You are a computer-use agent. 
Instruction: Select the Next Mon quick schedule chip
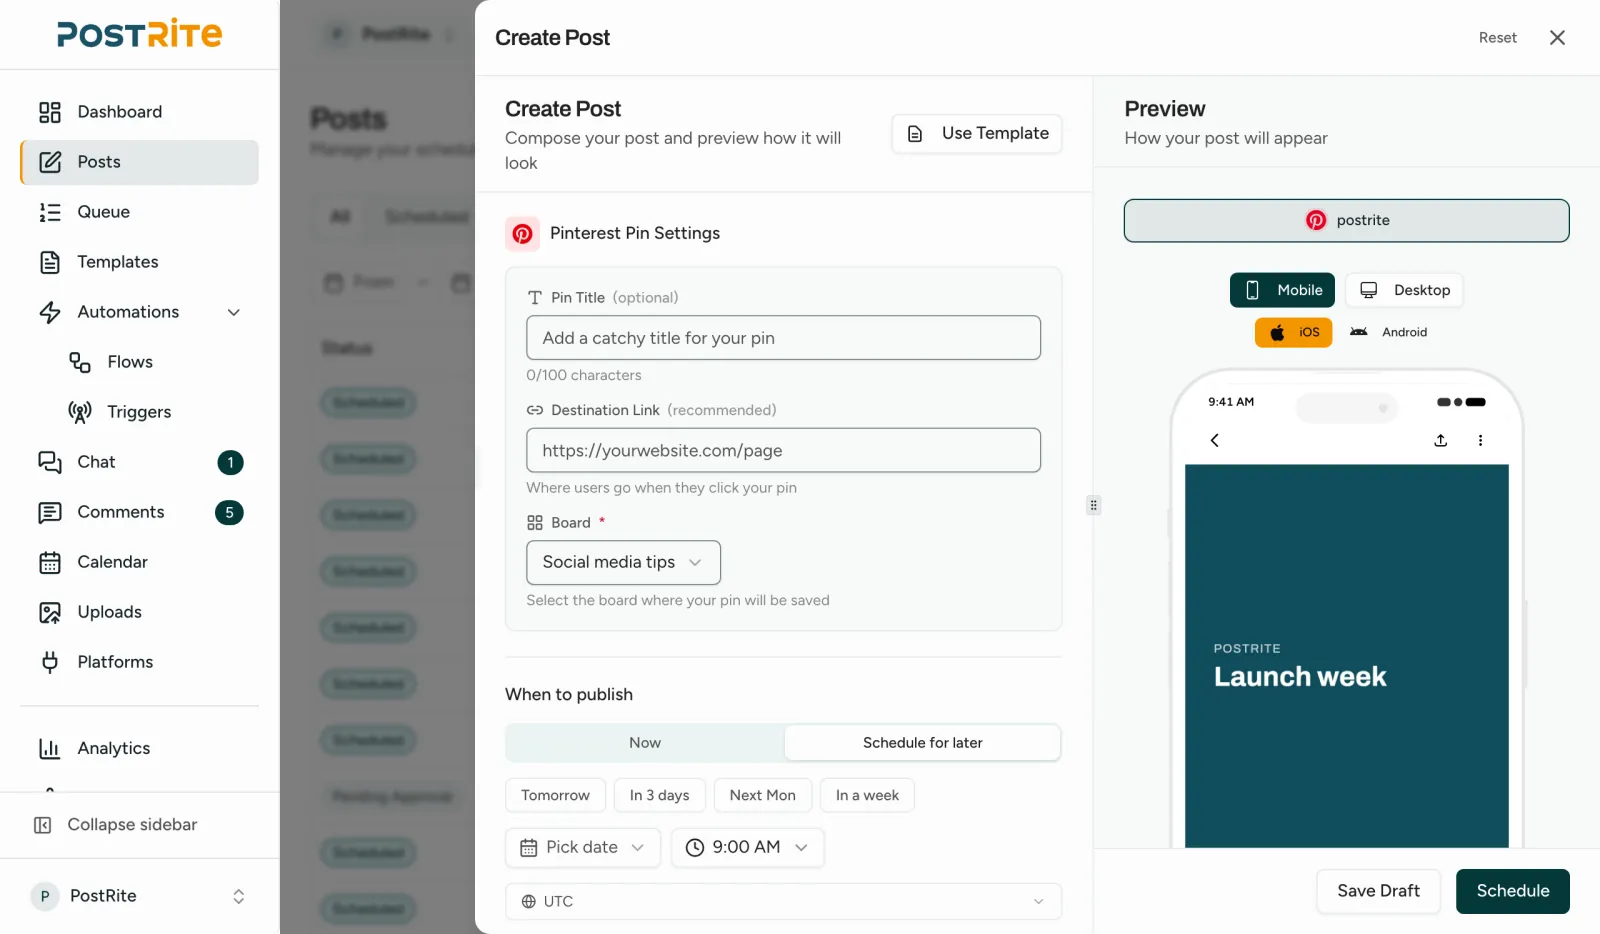tap(763, 796)
